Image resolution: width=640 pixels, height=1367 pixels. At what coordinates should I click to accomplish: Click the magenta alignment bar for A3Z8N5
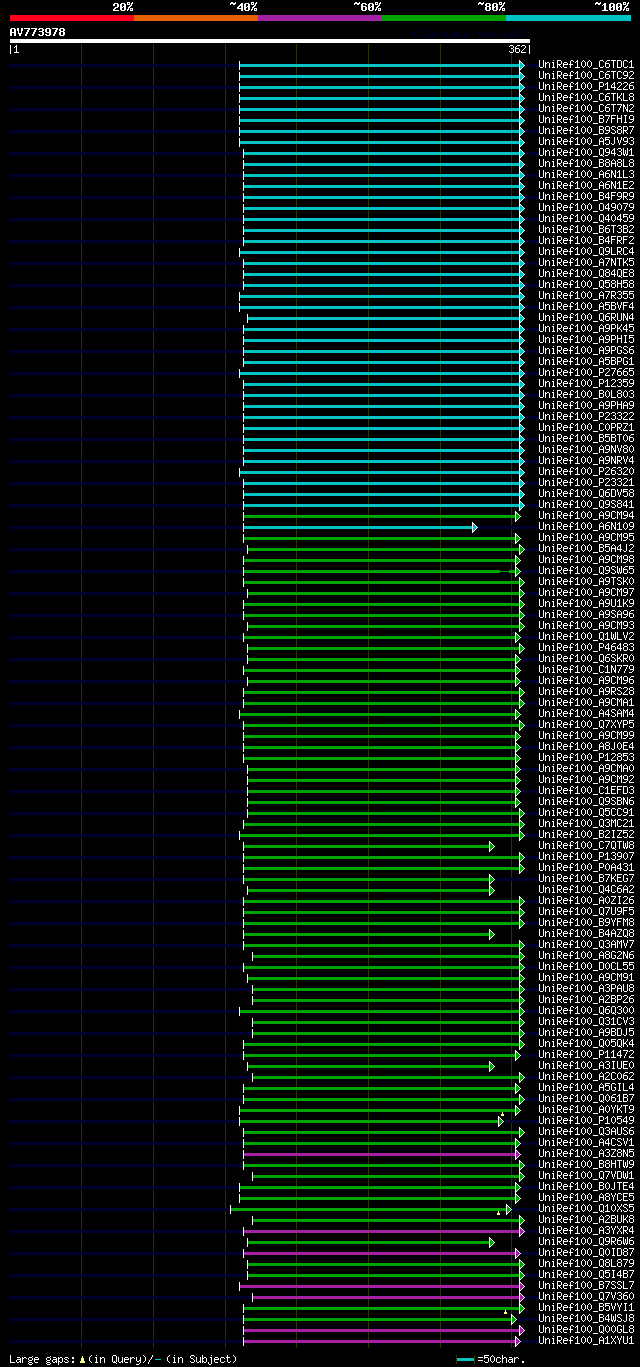click(x=381, y=1154)
